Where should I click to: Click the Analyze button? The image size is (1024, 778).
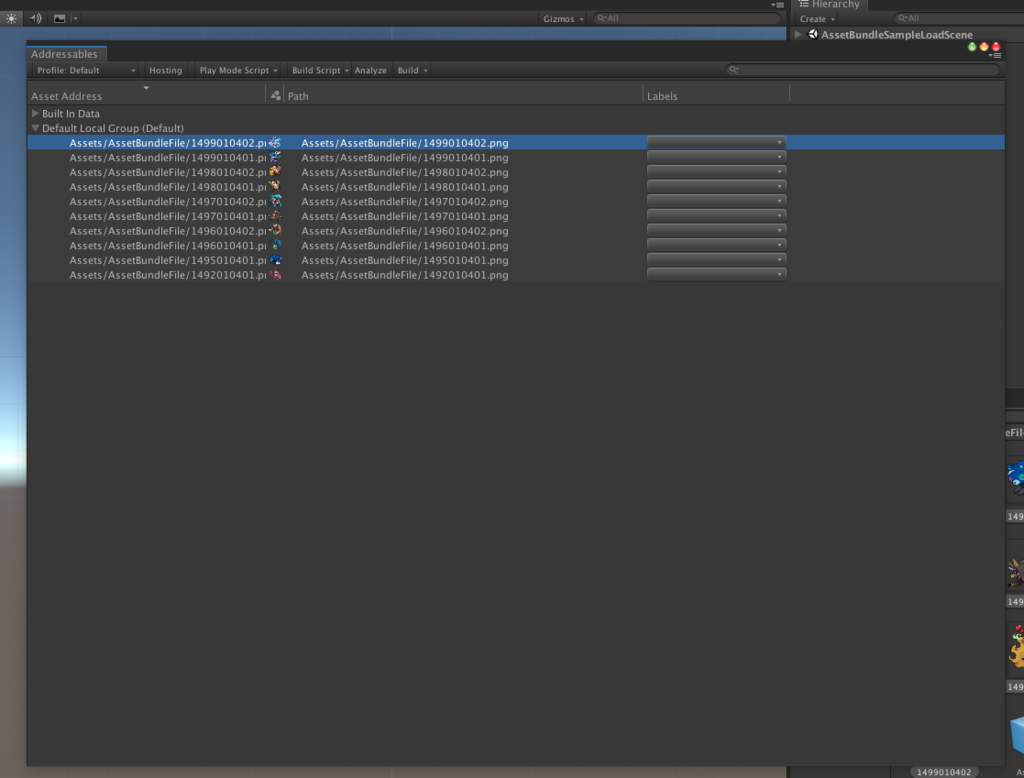[x=370, y=70]
